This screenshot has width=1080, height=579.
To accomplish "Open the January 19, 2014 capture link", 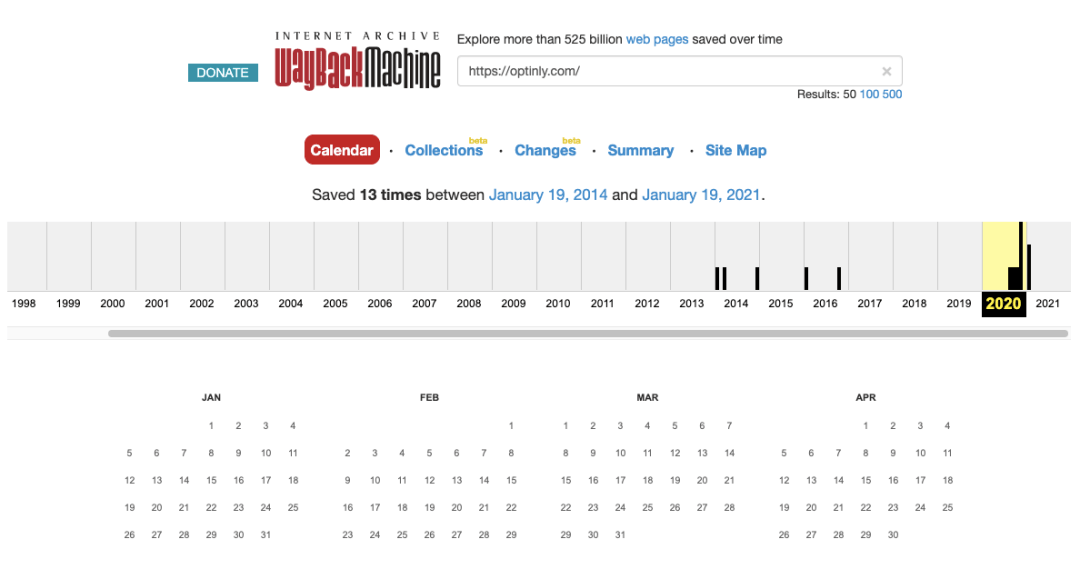I will point(548,195).
